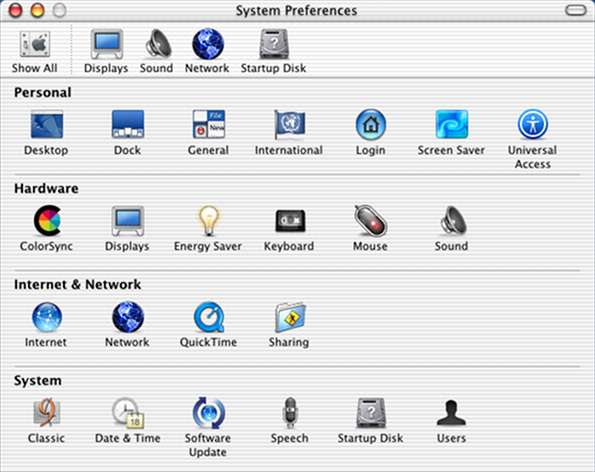Image resolution: width=595 pixels, height=472 pixels.
Task: Close System Preferences with the red button
Action: point(16,10)
